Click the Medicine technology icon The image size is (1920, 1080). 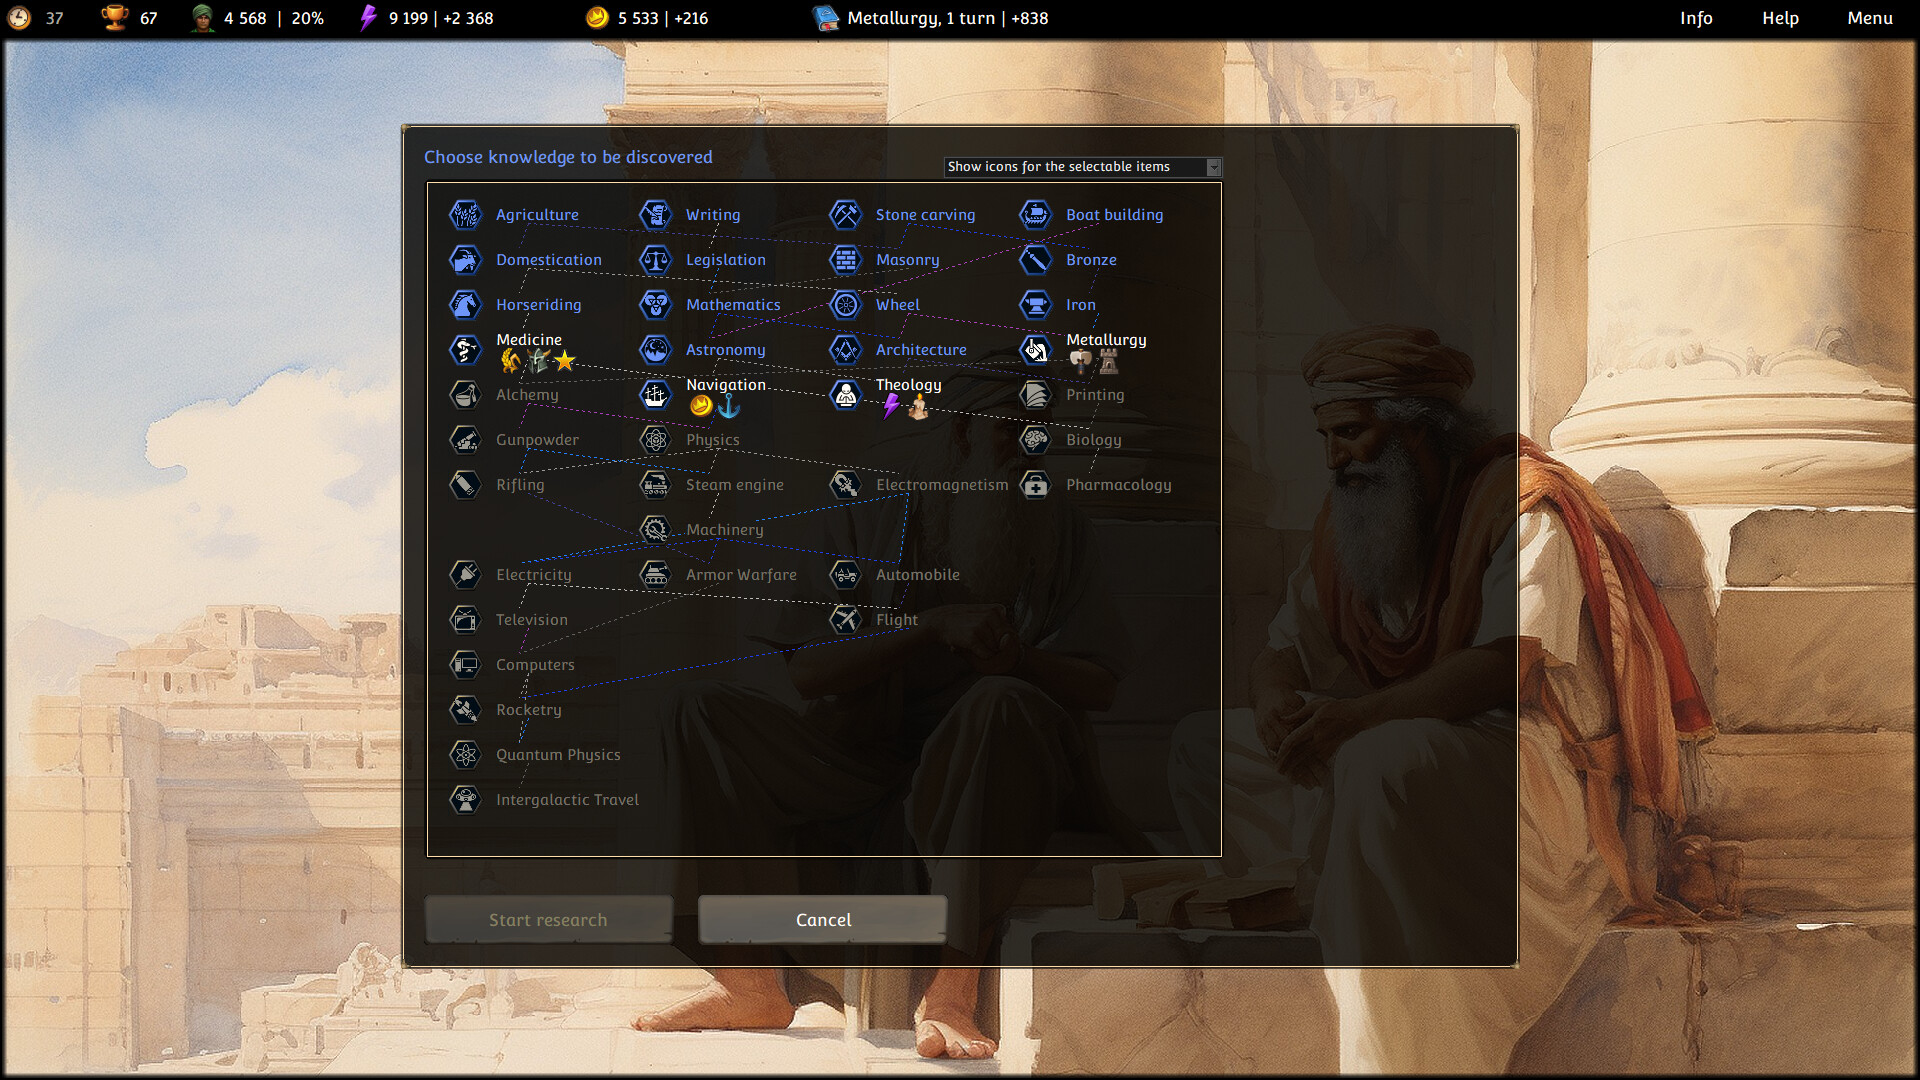466,349
